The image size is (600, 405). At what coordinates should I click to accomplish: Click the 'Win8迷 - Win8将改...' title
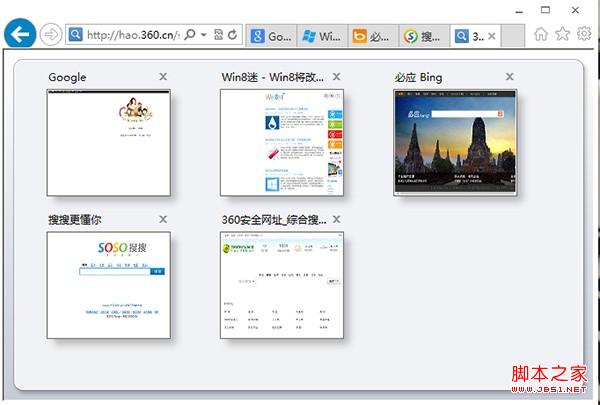273,77
